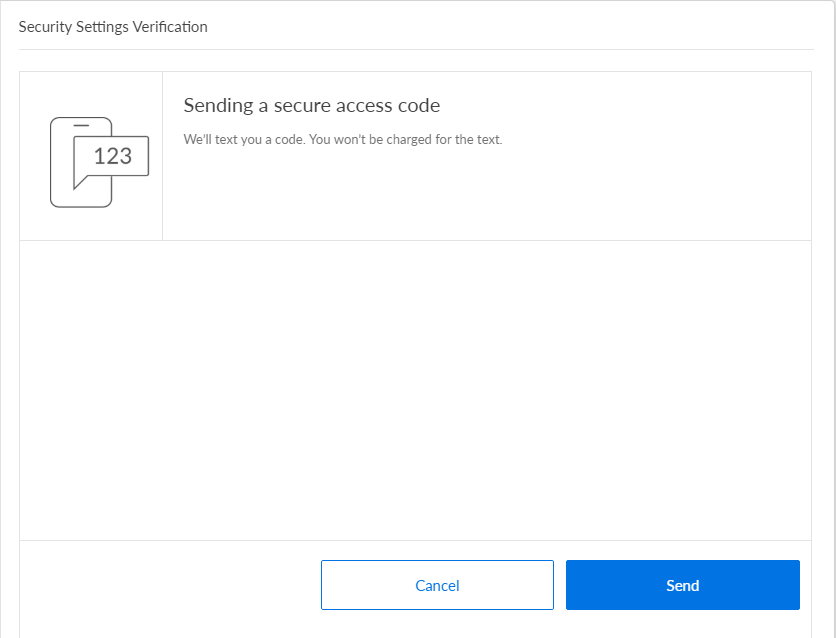Click the empty white area below heading
The height and width of the screenshot is (638, 836).
click(415, 390)
